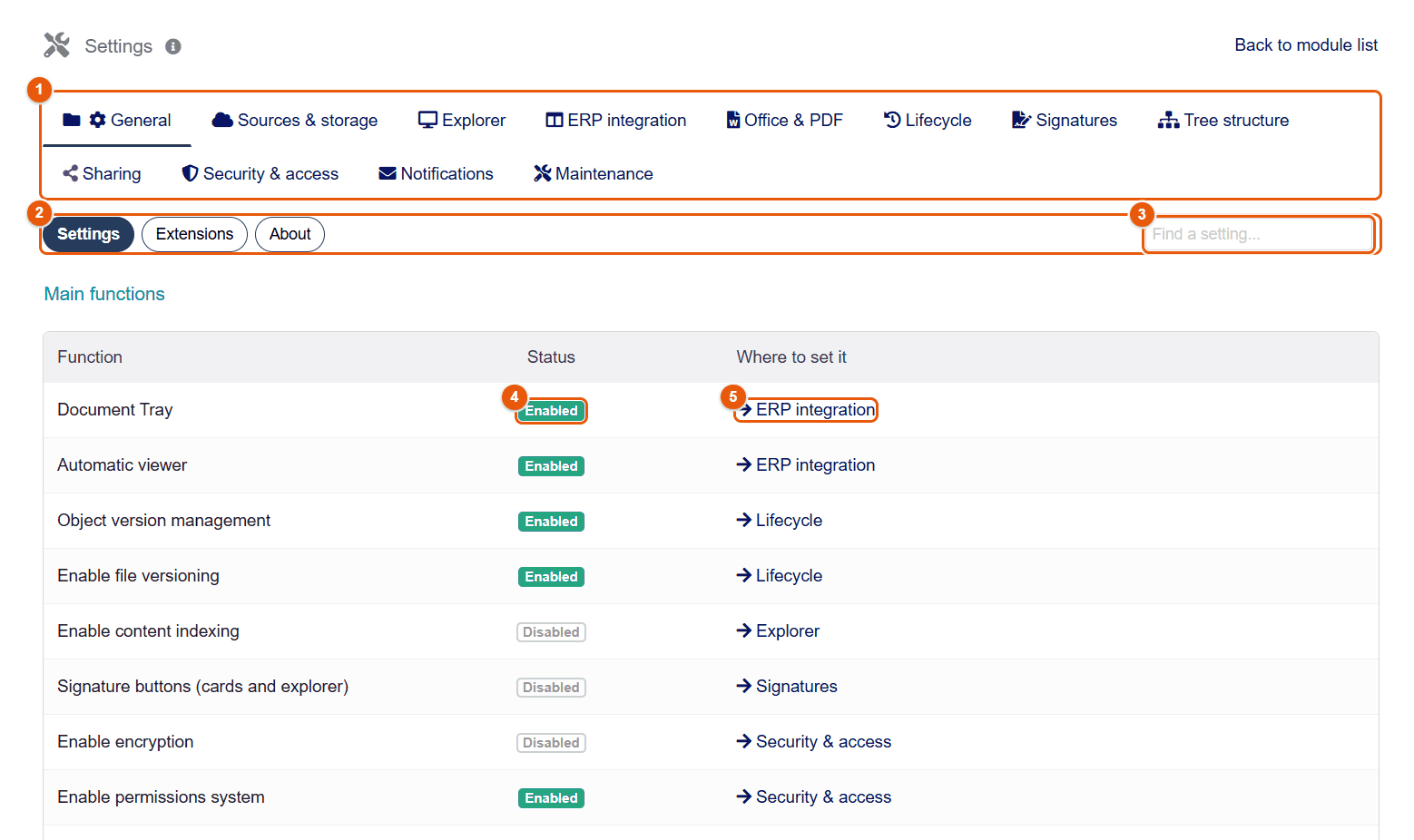The image size is (1414, 840).
Task: Select the "Automatic viewer" function name
Action: (122, 465)
